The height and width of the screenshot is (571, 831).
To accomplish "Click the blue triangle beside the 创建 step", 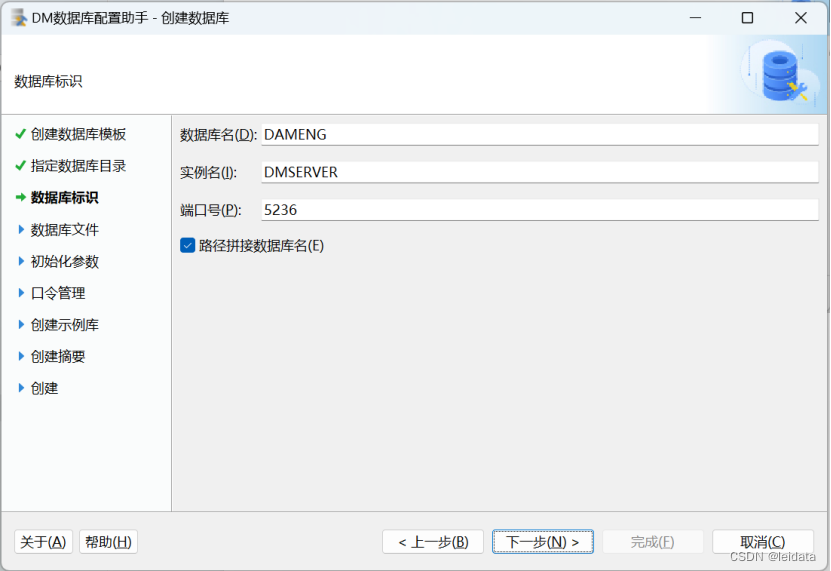I will click(x=21, y=388).
